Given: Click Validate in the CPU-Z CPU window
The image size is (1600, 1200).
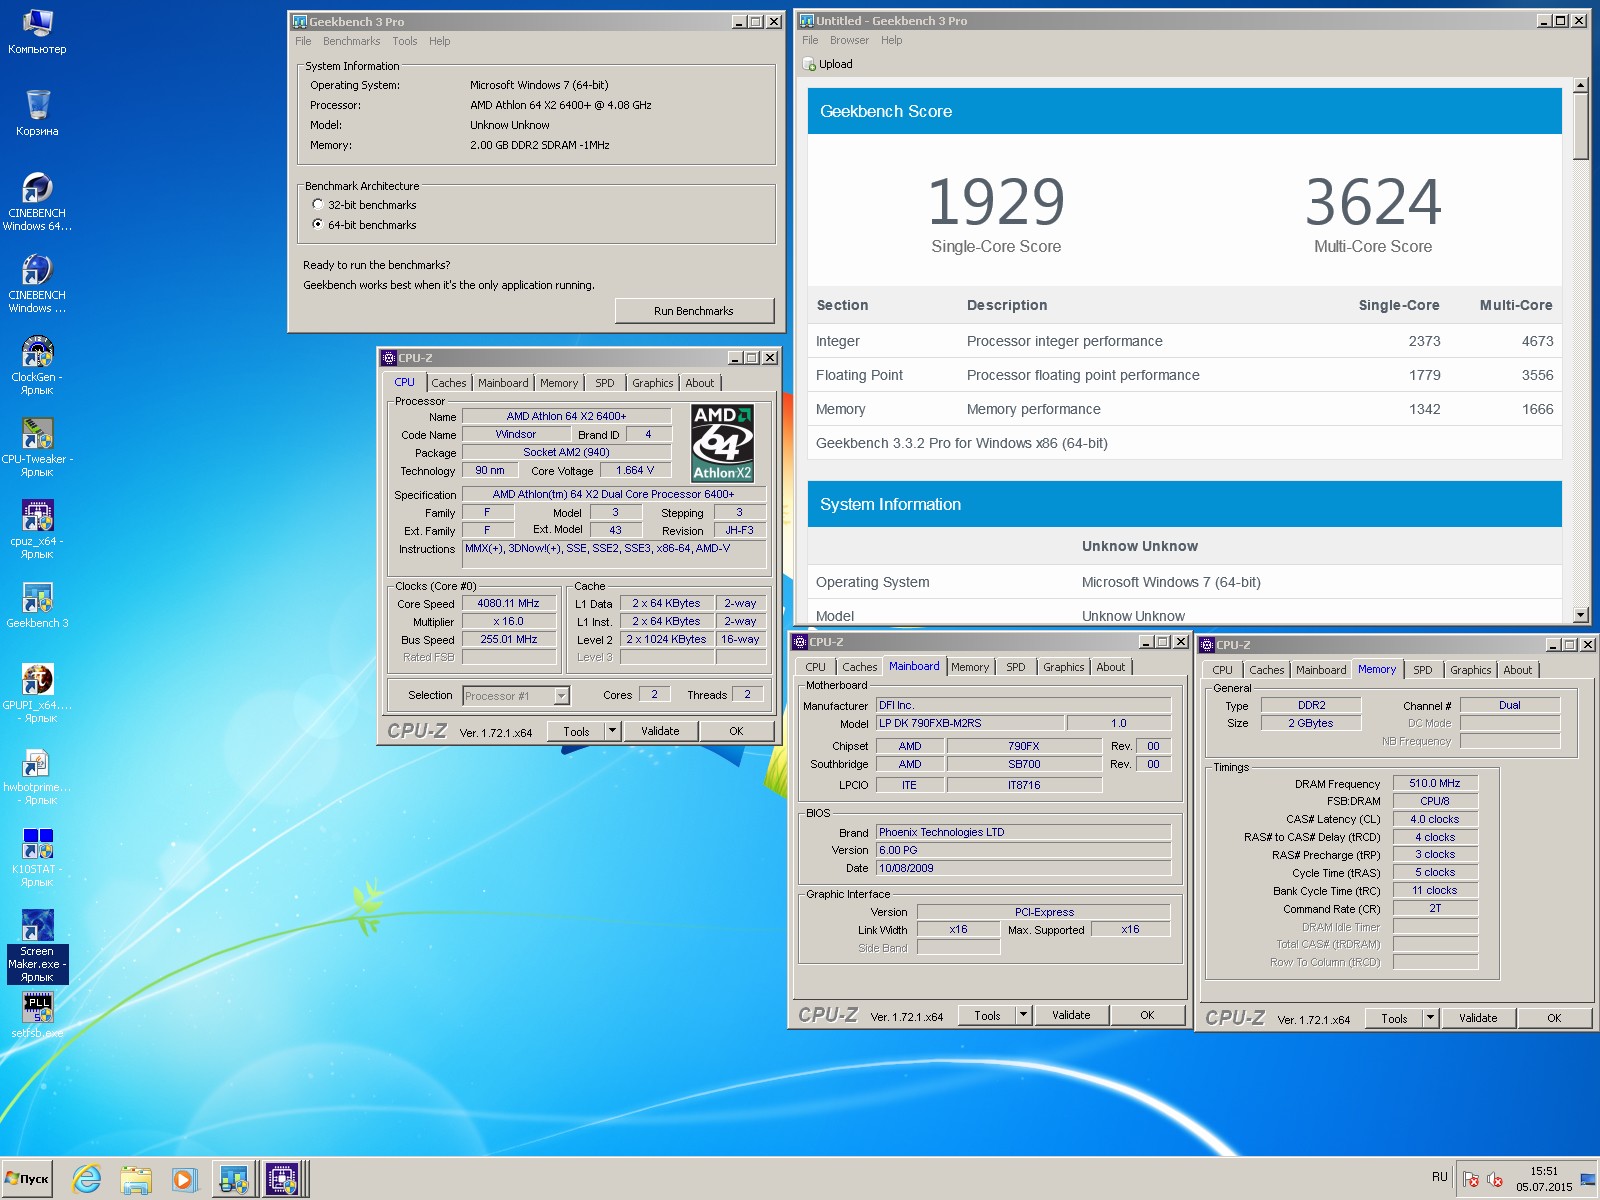Looking at the screenshot, I should tap(660, 731).
